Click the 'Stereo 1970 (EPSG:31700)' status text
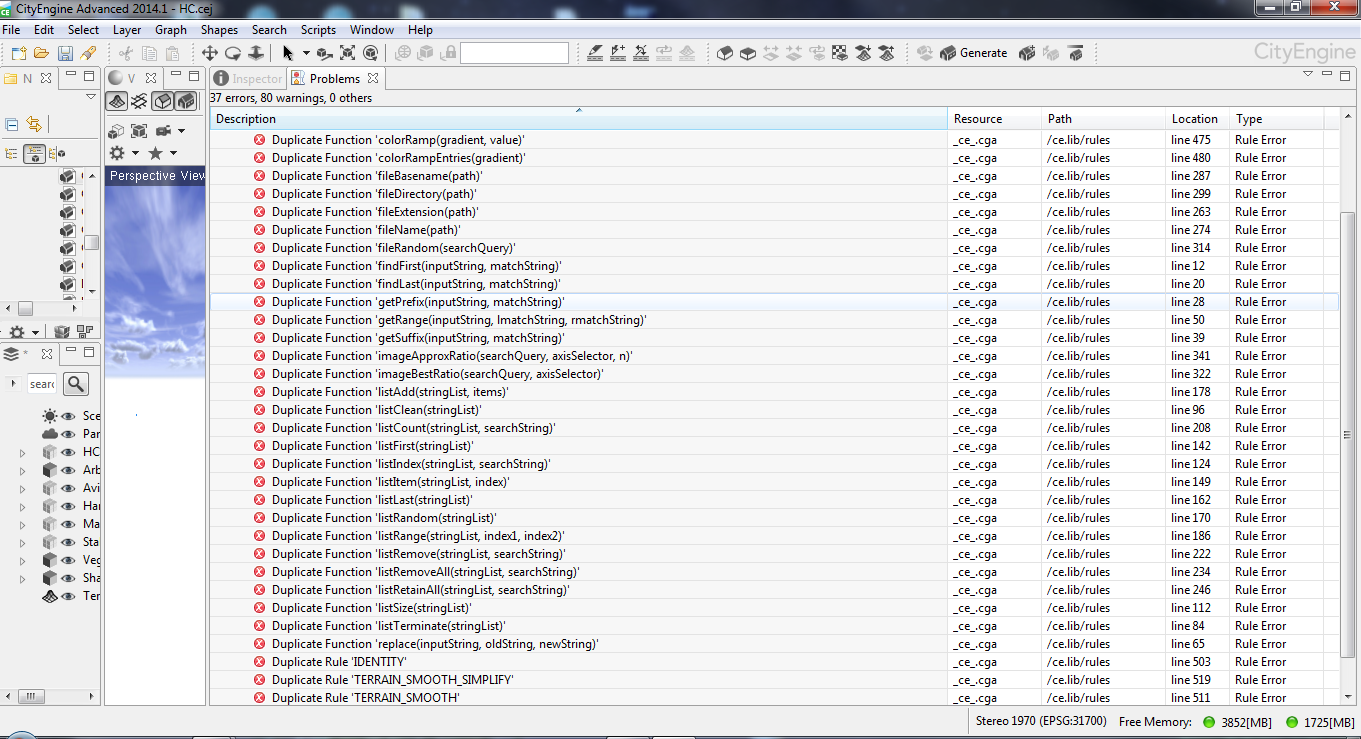The width and height of the screenshot is (1361, 739). pos(1041,721)
